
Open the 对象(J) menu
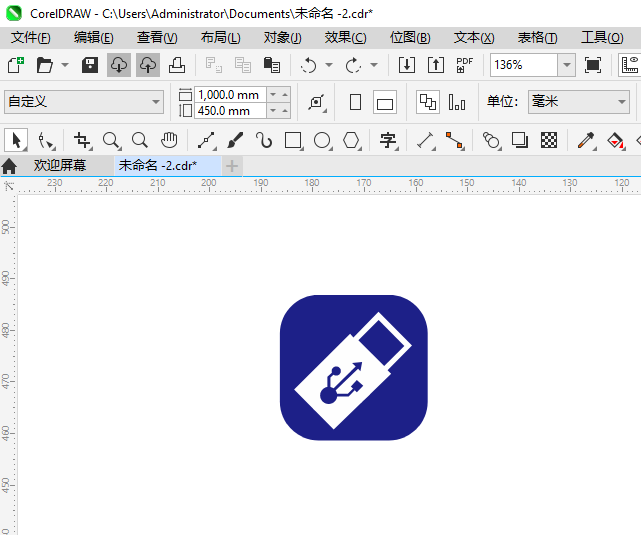(282, 38)
